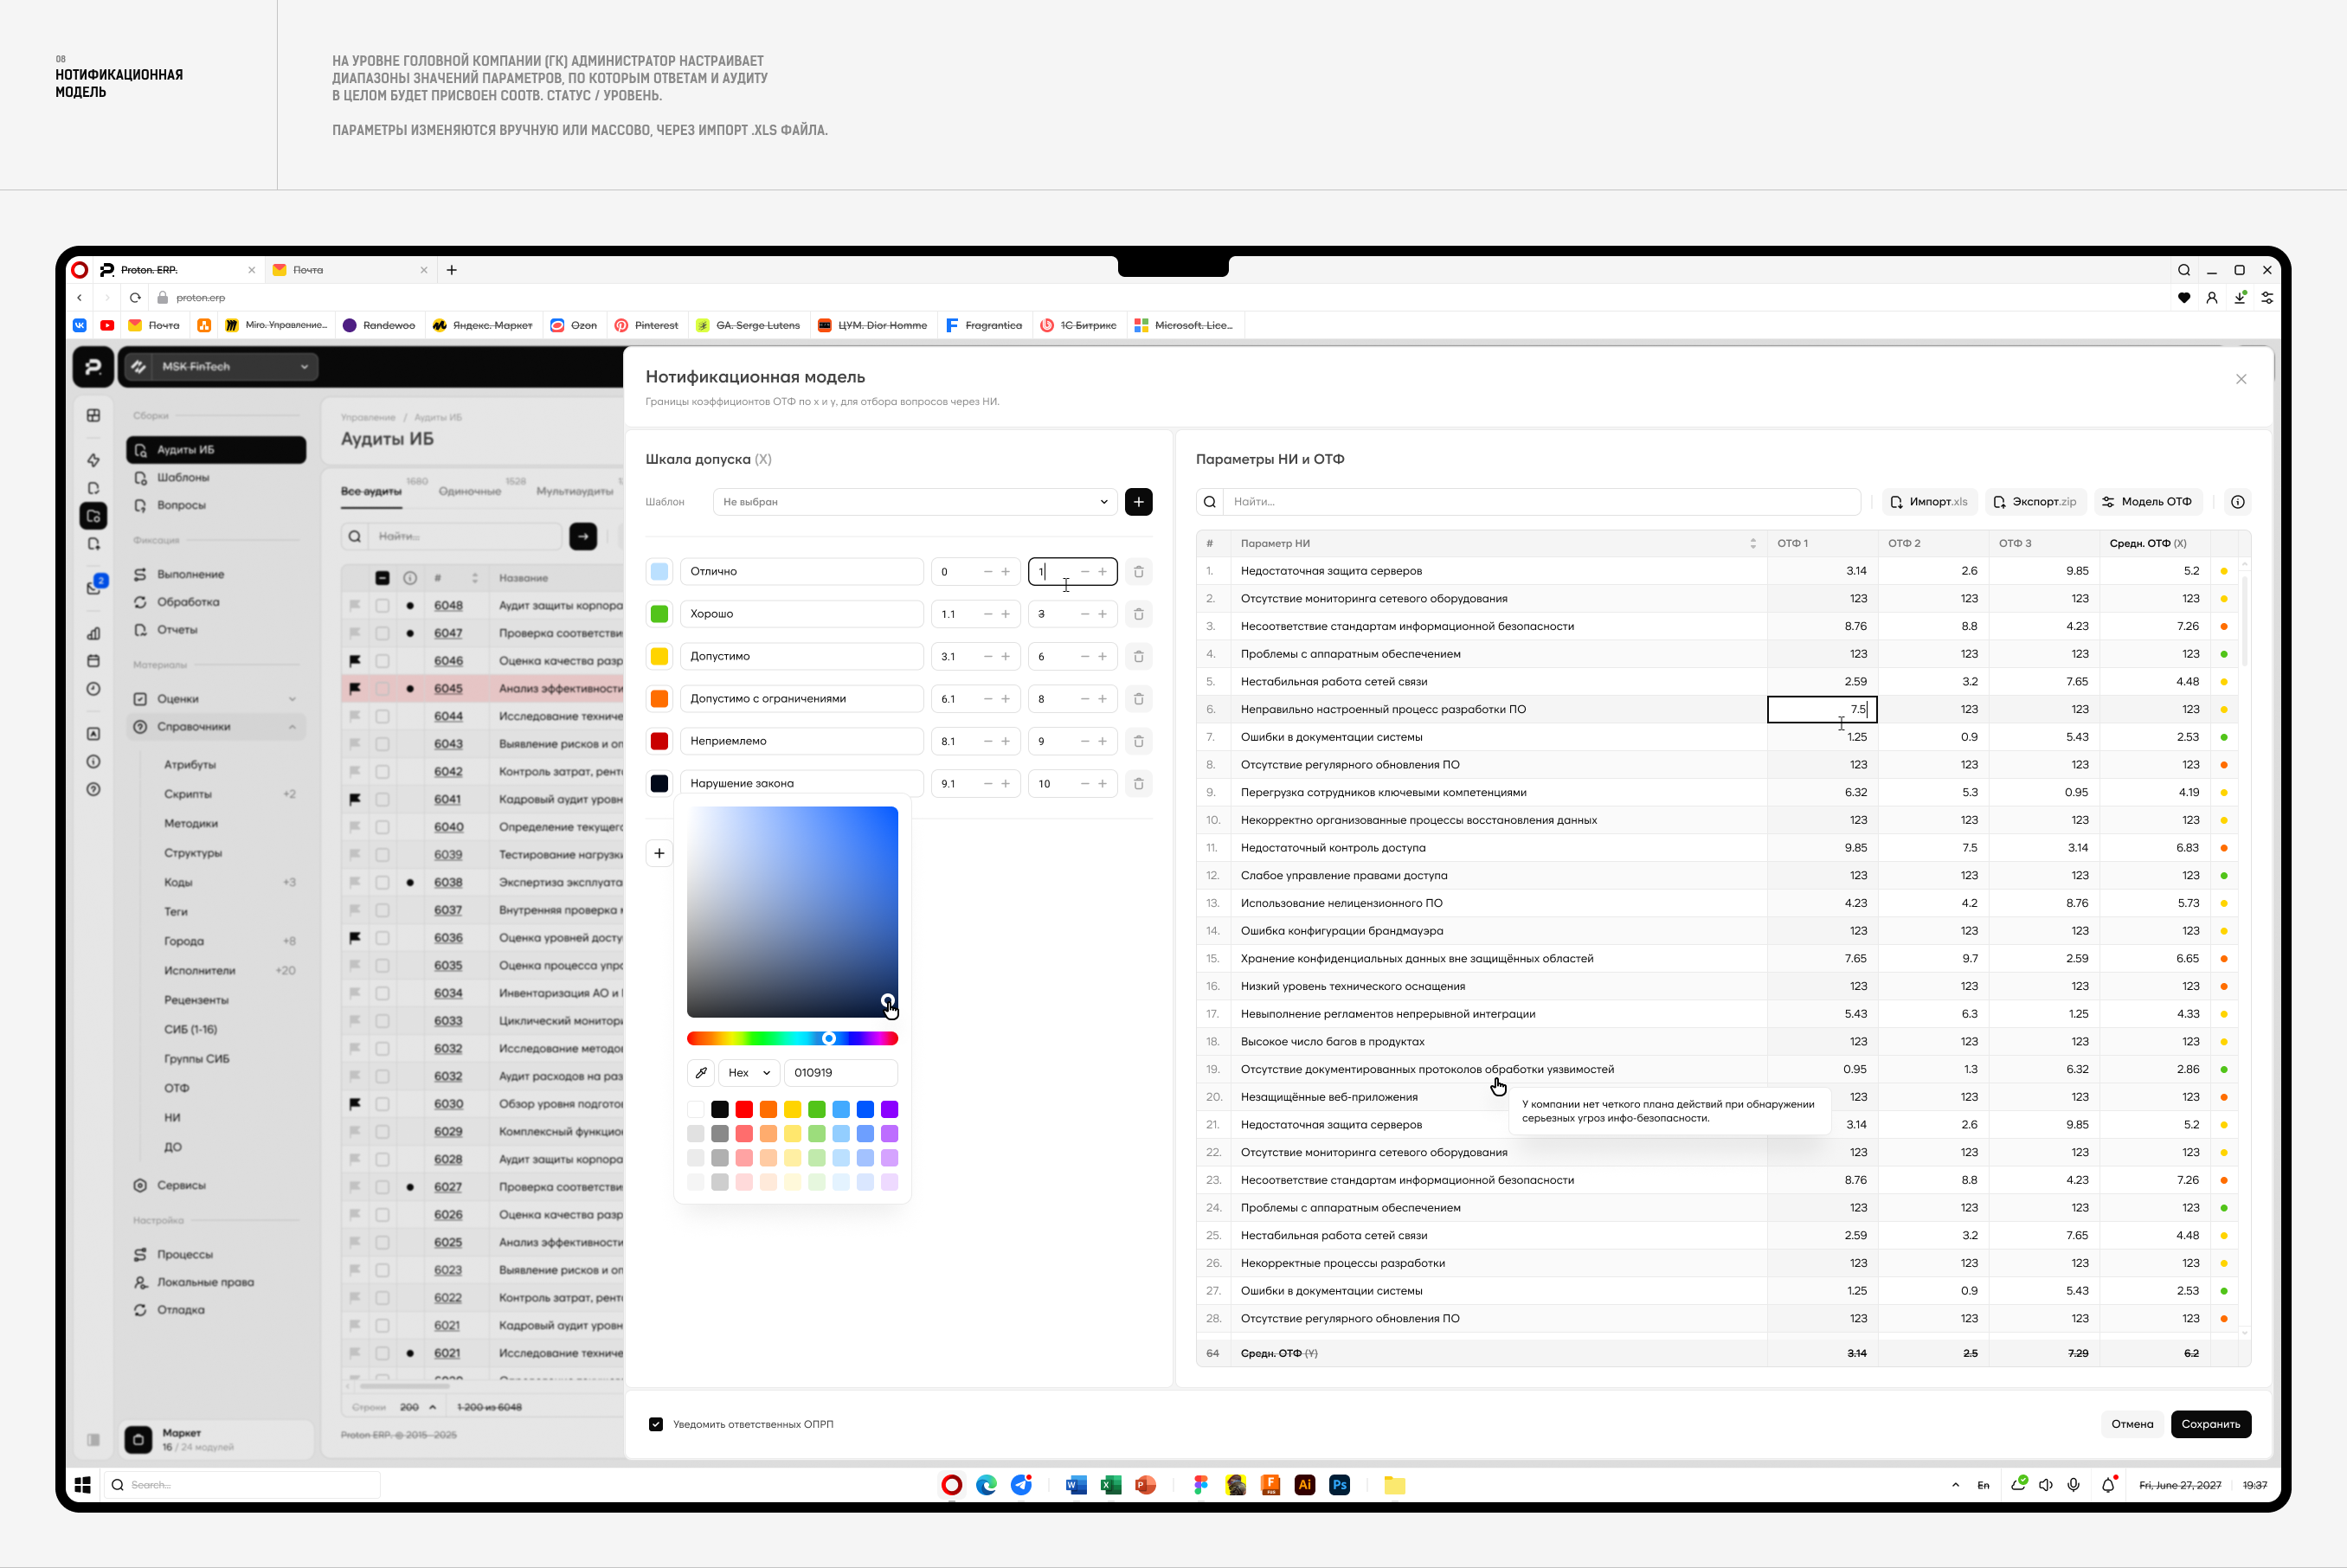Image resolution: width=2347 pixels, height=1568 pixels.
Task: Delete the Хорошо scale row
Action: click(x=1138, y=614)
